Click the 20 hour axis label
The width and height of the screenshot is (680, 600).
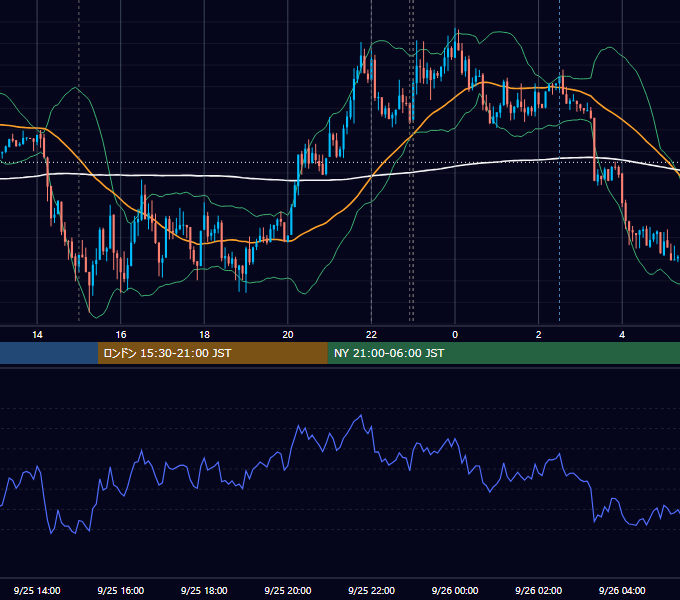(288, 335)
